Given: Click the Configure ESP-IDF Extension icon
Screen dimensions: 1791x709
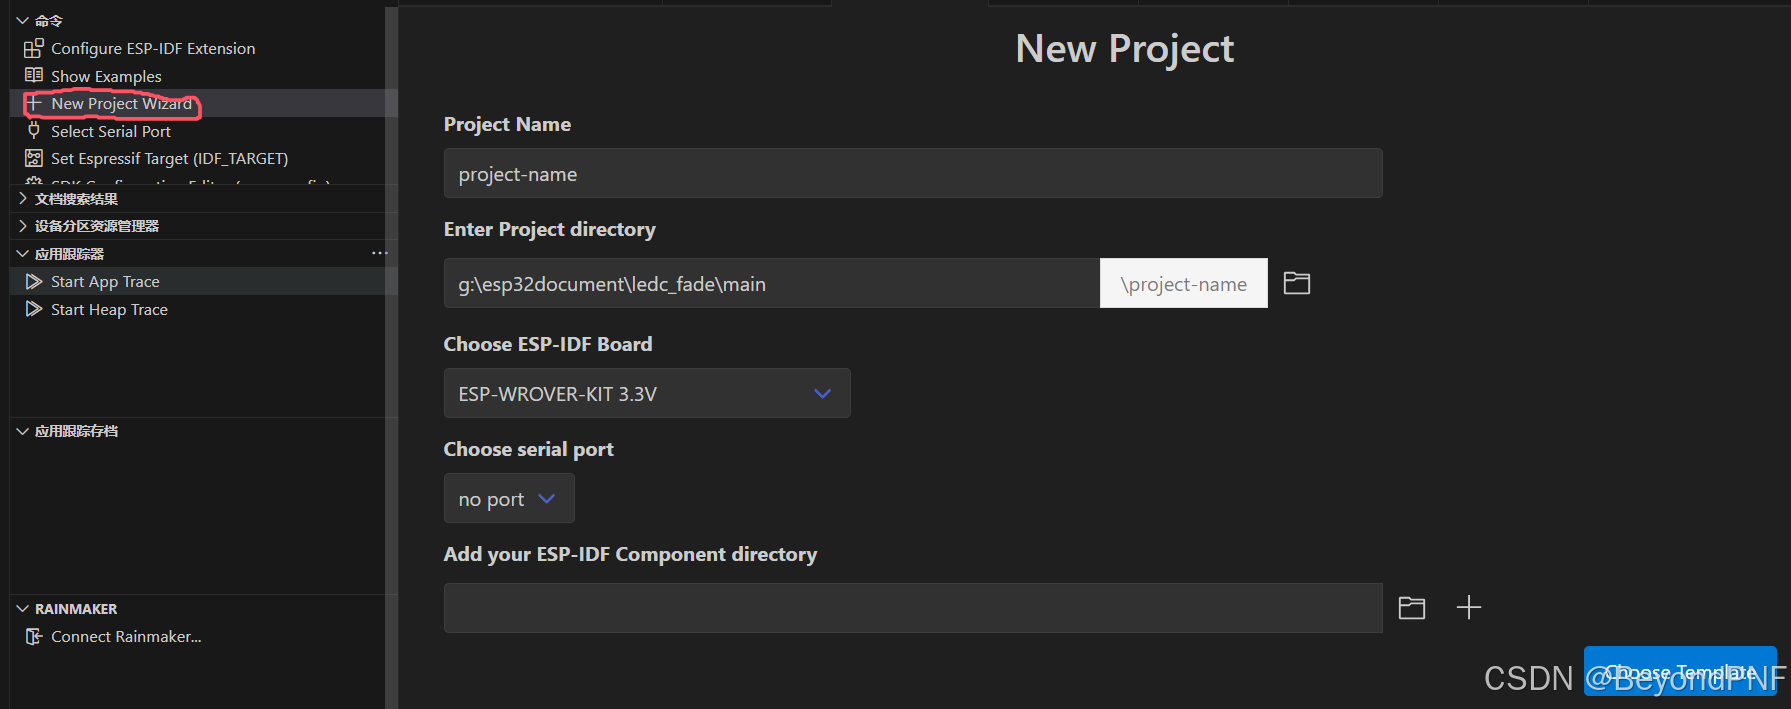Looking at the screenshot, I should pyautogui.click(x=34, y=48).
